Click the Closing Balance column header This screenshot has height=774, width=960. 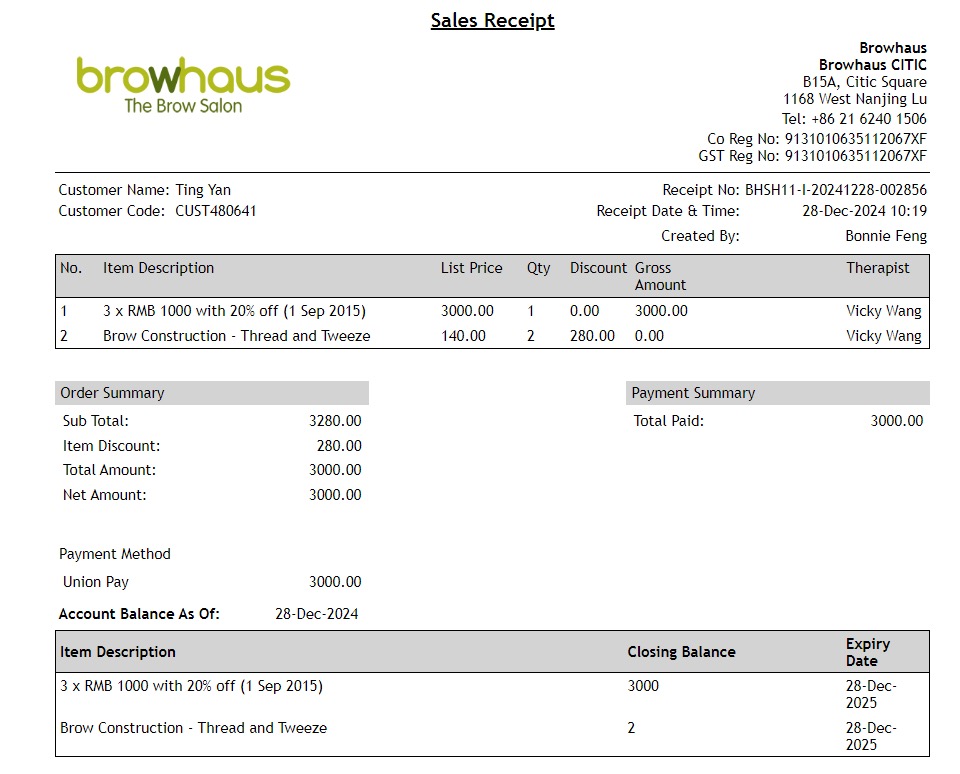click(681, 652)
